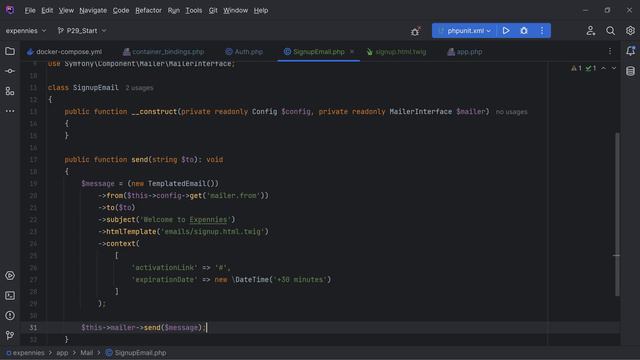
Task: Click the 'expirationDate' array key
Action: tap(164, 280)
